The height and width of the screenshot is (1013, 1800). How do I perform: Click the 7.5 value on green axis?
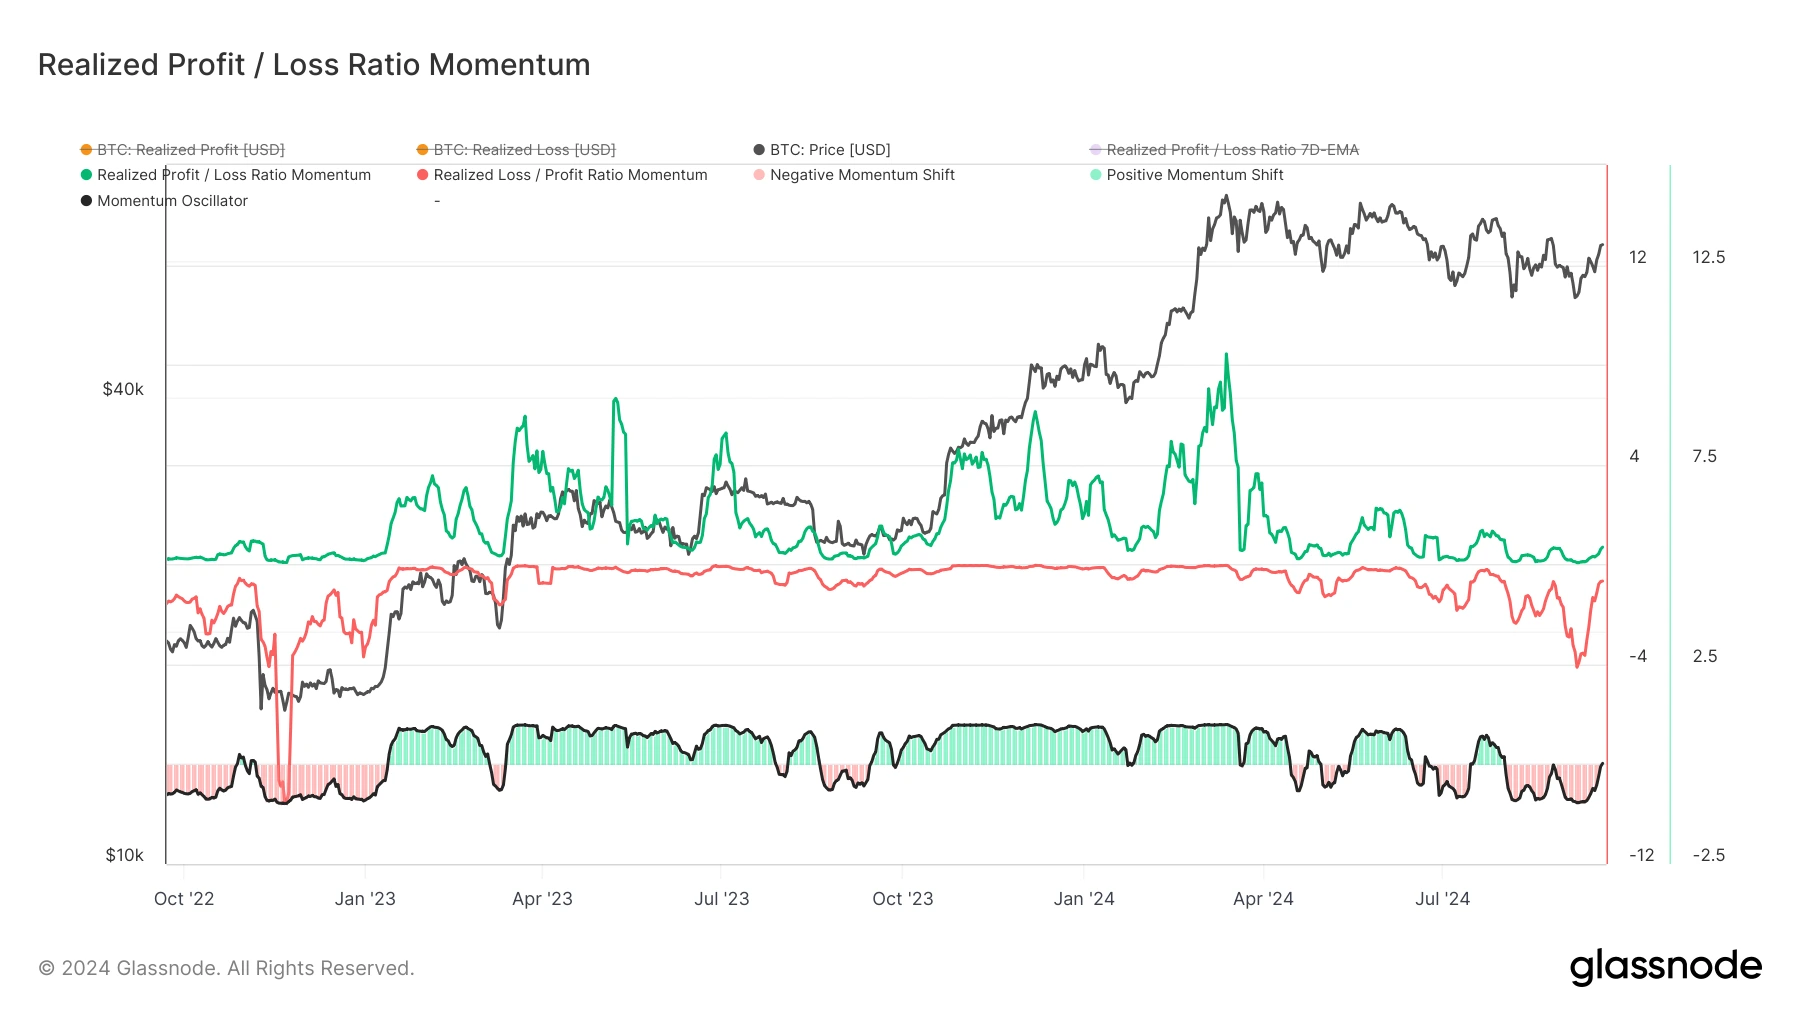(x=1704, y=456)
